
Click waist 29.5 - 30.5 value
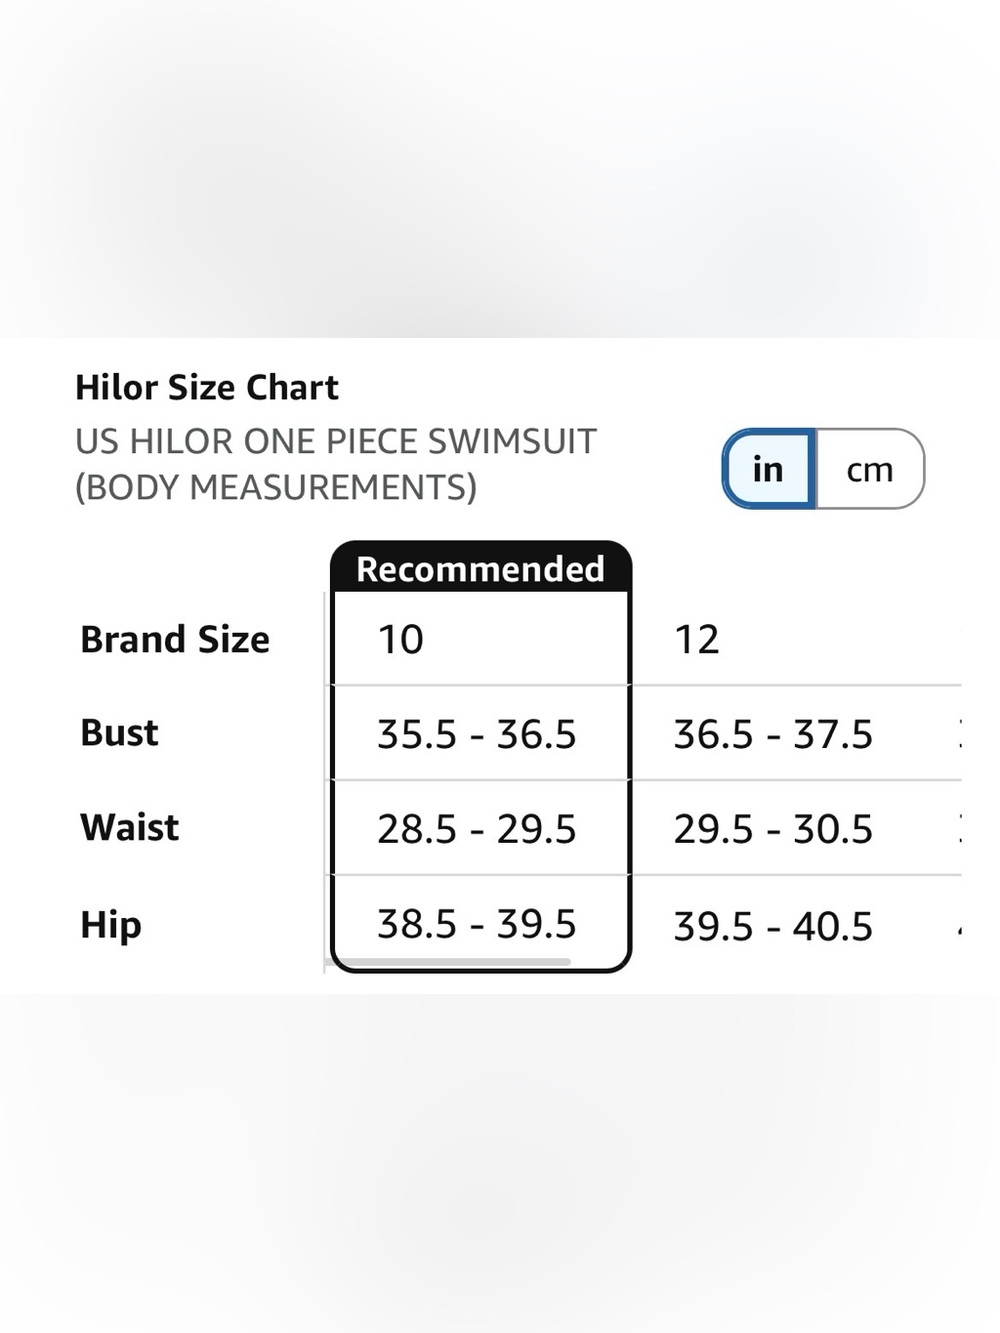773,829
